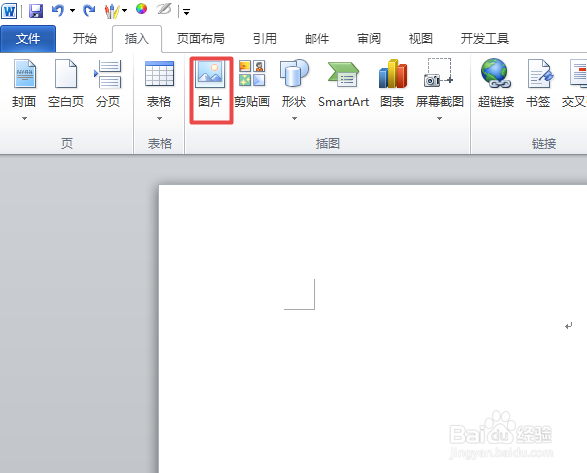
Task: Insert a 空白页 blank page
Action: pos(66,83)
